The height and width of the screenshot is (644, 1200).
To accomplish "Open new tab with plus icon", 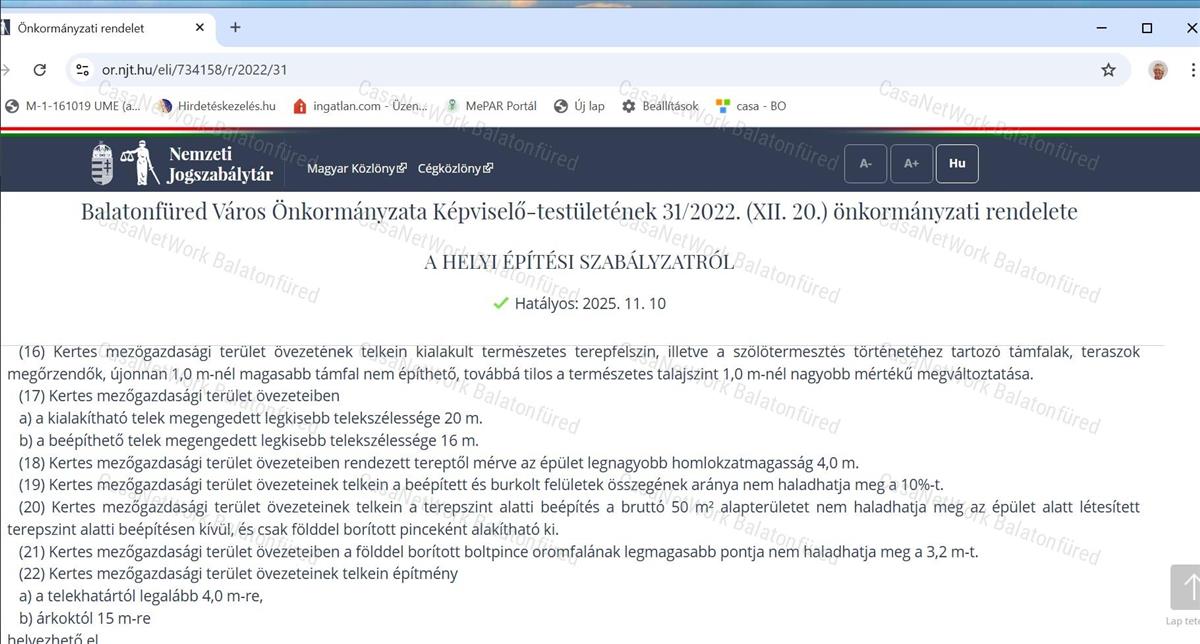I will (235, 27).
